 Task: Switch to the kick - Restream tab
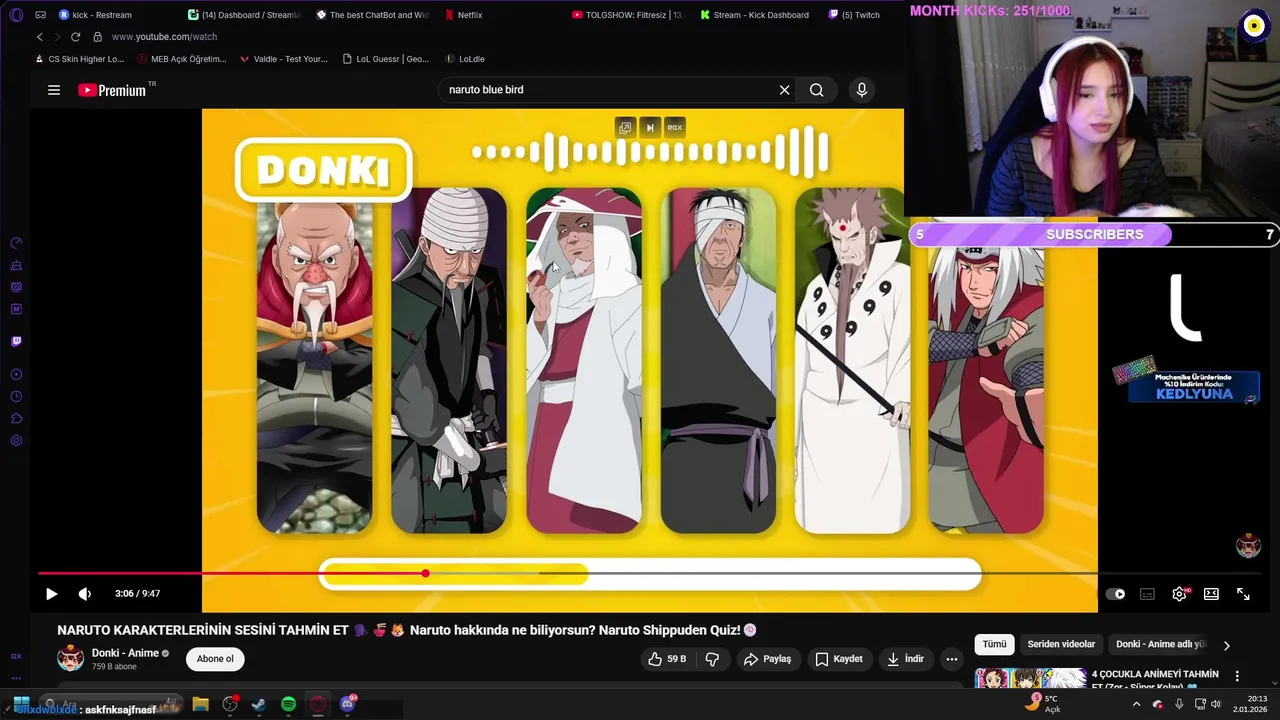tap(95, 15)
